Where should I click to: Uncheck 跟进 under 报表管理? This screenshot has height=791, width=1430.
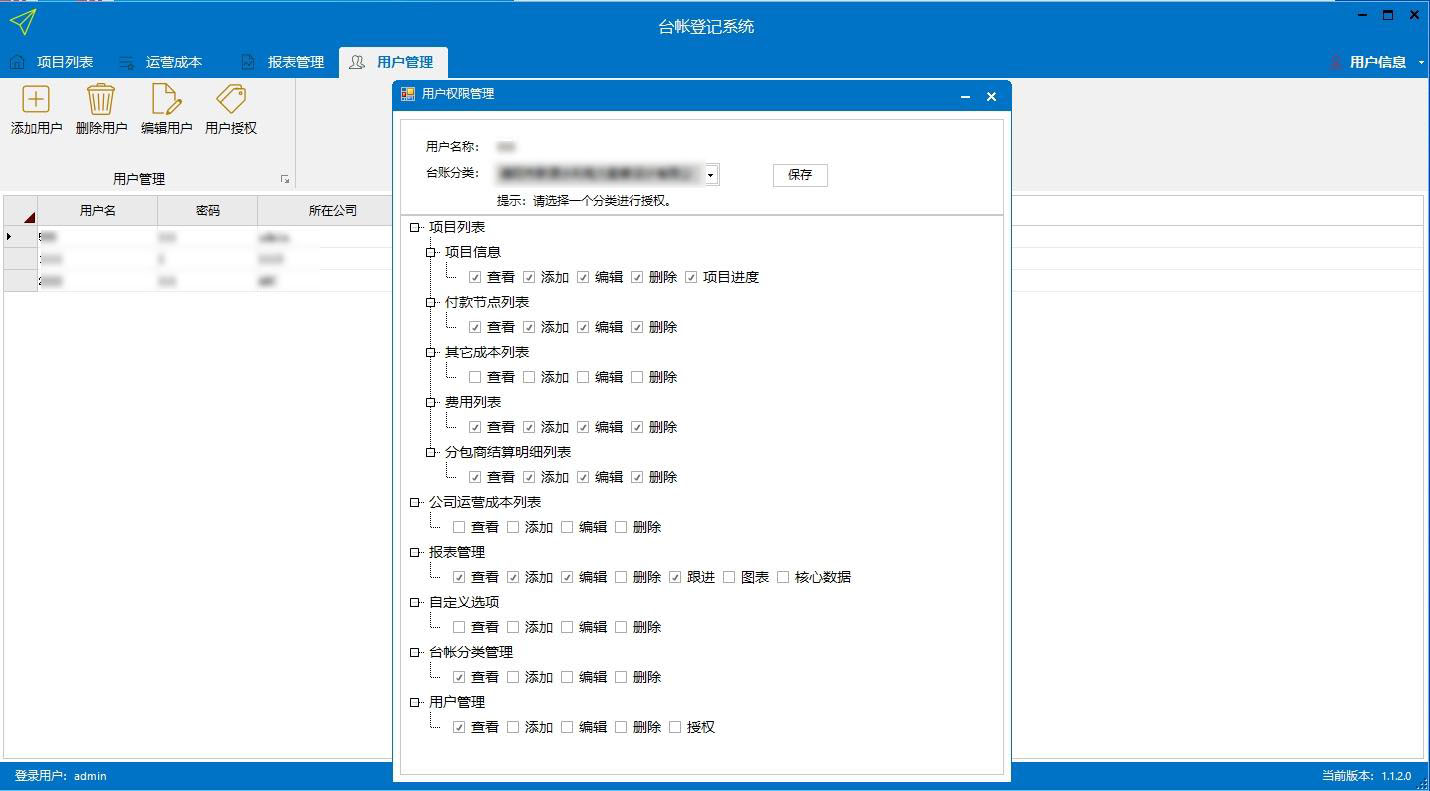(675, 577)
